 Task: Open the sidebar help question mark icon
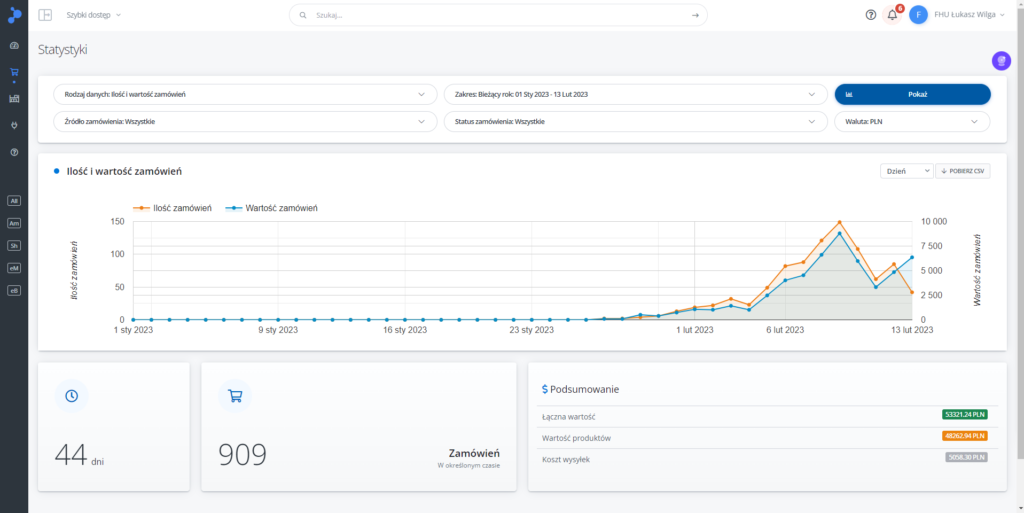(x=14, y=152)
